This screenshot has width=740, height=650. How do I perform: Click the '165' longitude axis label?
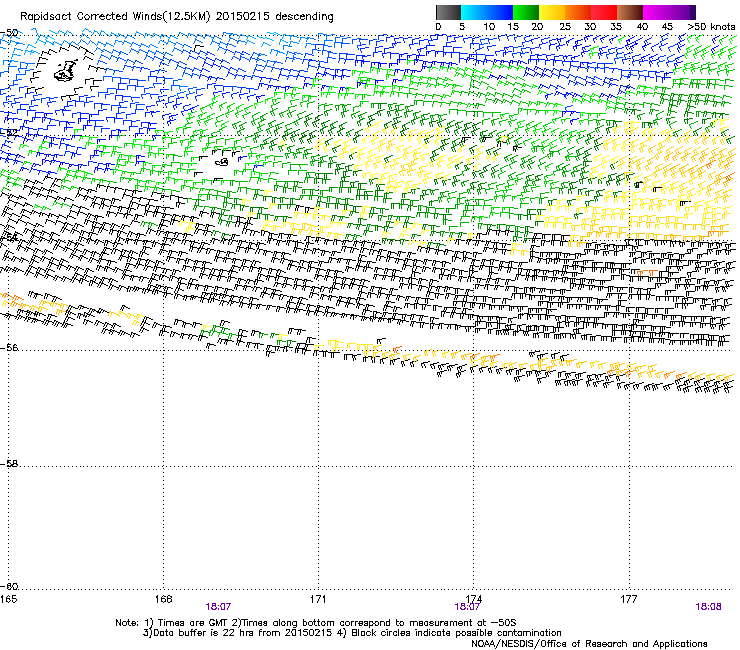click(8, 599)
